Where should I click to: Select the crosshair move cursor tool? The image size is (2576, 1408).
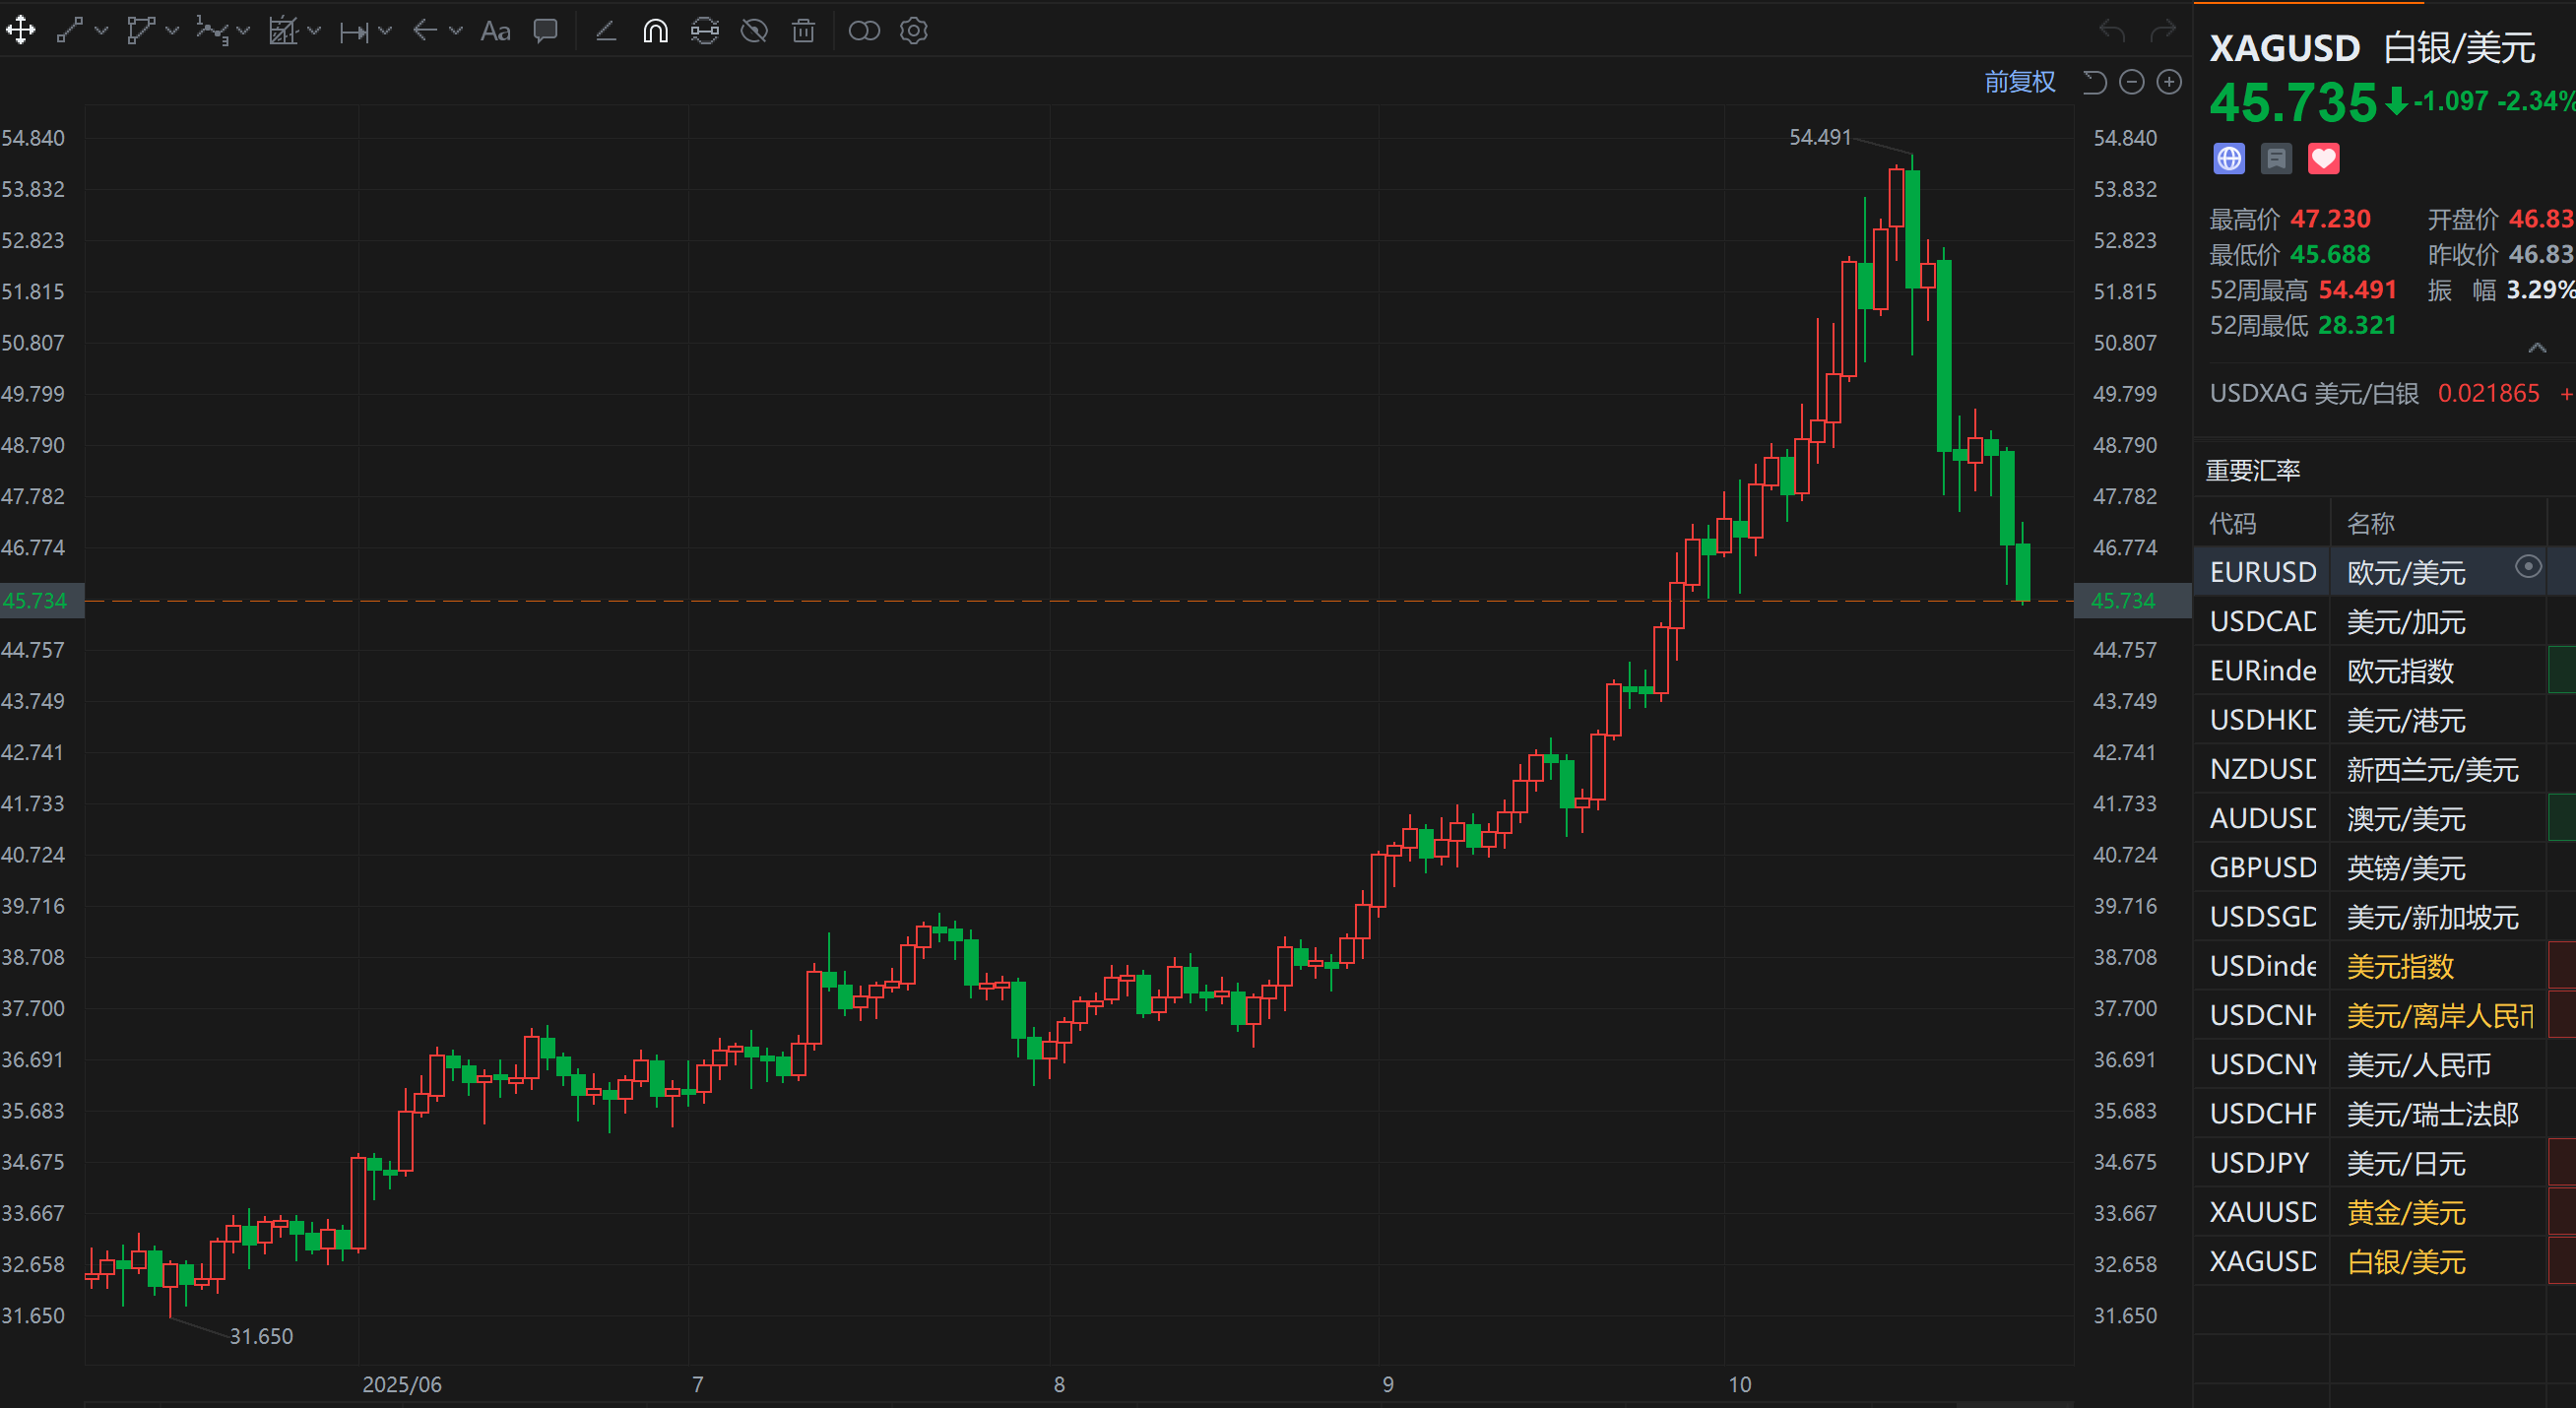21,31
